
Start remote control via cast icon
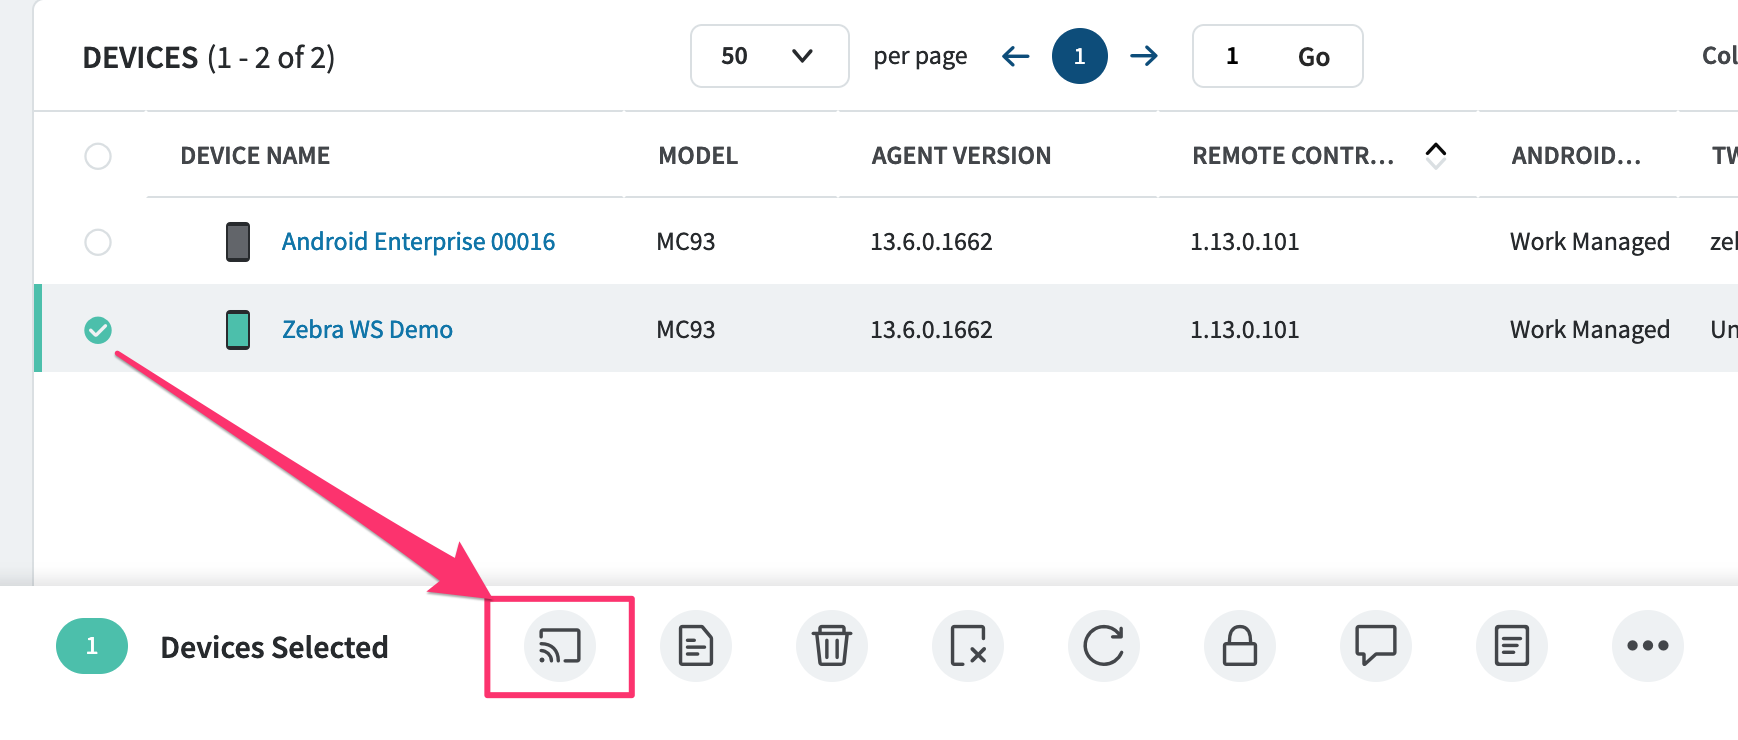[x=559, y=646]
